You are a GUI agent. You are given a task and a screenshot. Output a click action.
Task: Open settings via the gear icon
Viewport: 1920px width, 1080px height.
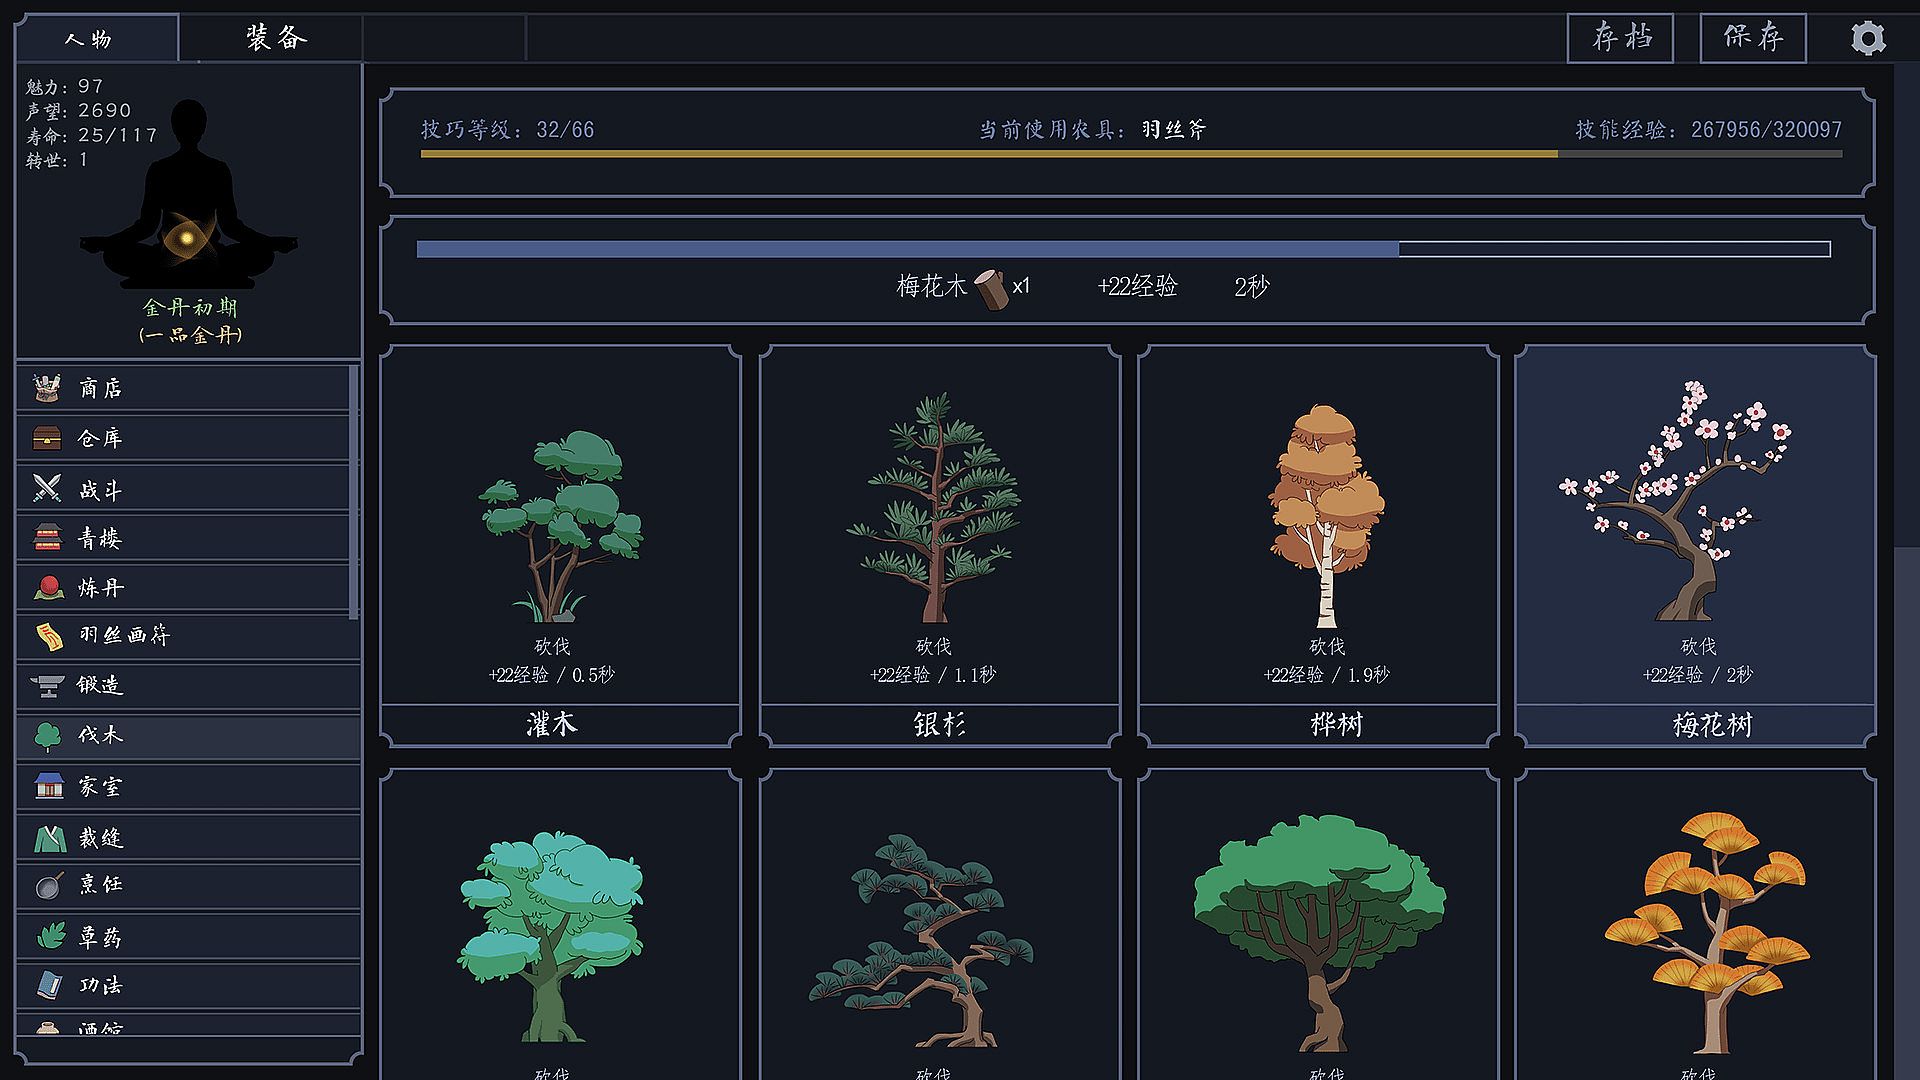(x=1867, y=39)
